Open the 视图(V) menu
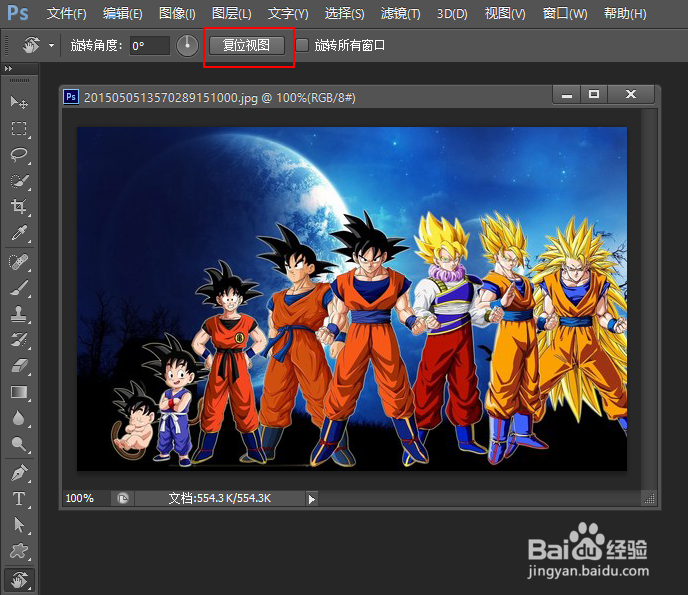The image size is (688, 595). point(505,14)
